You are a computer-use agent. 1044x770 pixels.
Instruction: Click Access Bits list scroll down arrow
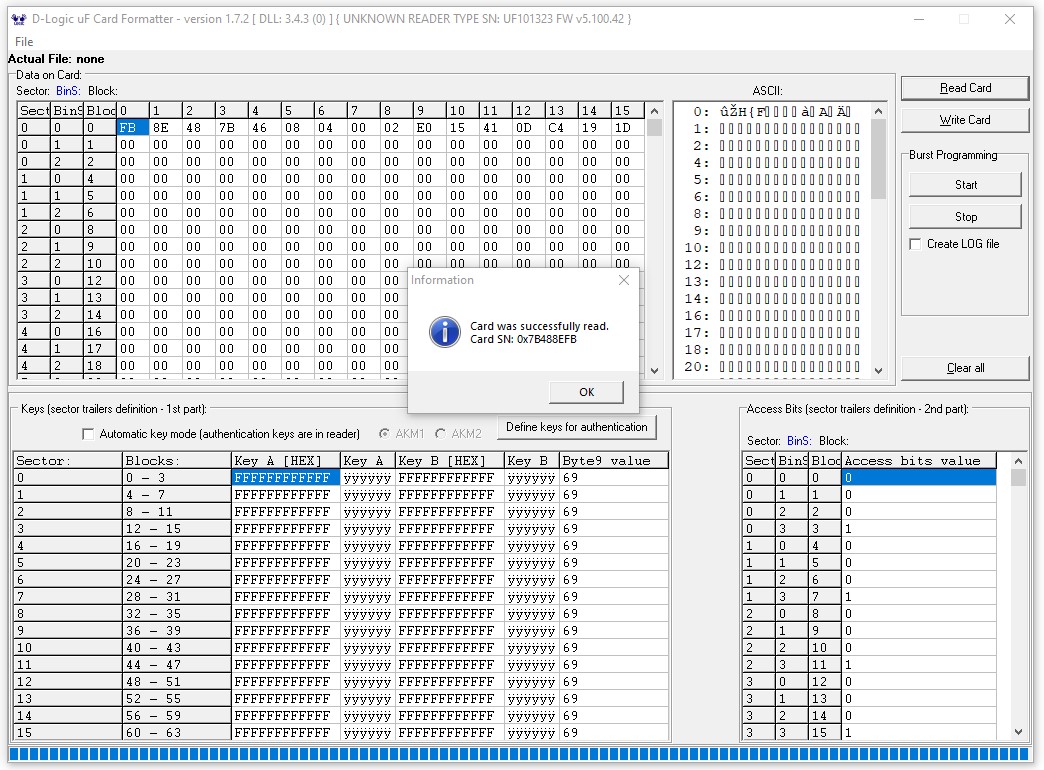1017,731
